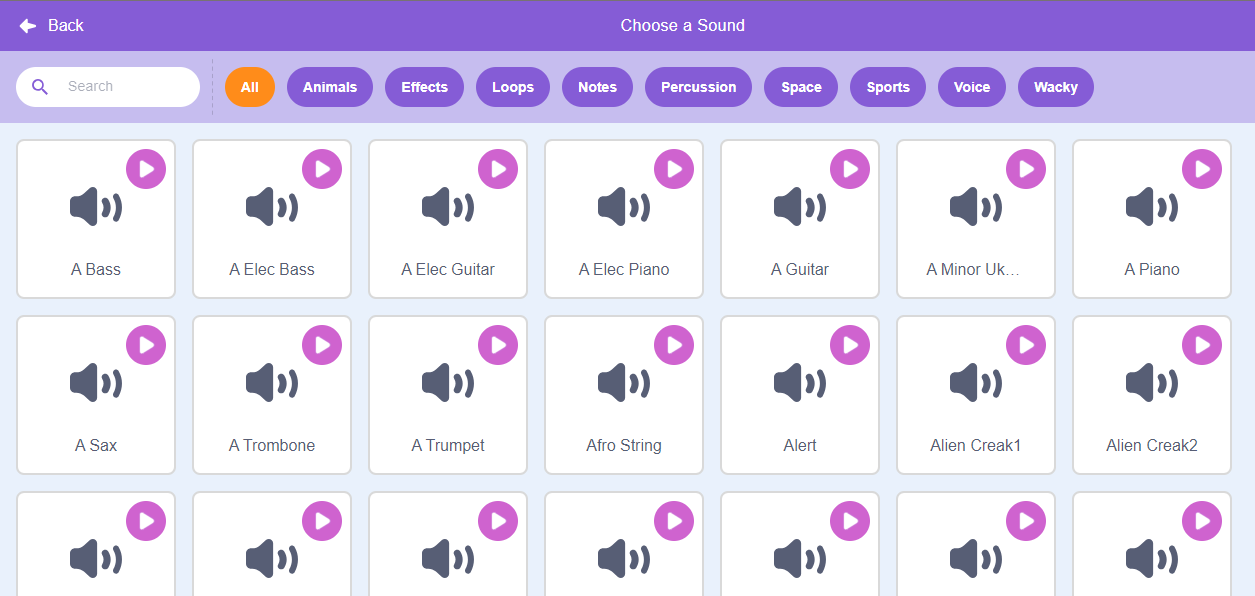Click the back arrow icon
Image resolution: width=1255 pixels, height=596 pixels.
pyautogui.click(x=28, y=26)
